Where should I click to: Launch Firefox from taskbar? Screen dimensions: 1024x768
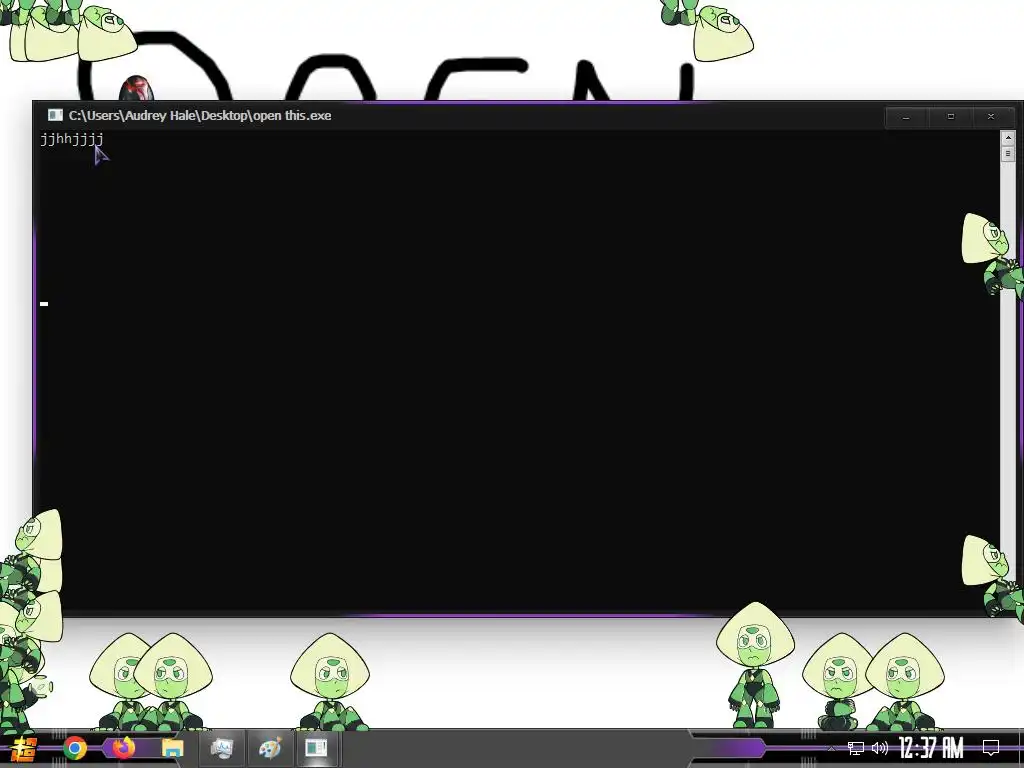coord(123,748)
